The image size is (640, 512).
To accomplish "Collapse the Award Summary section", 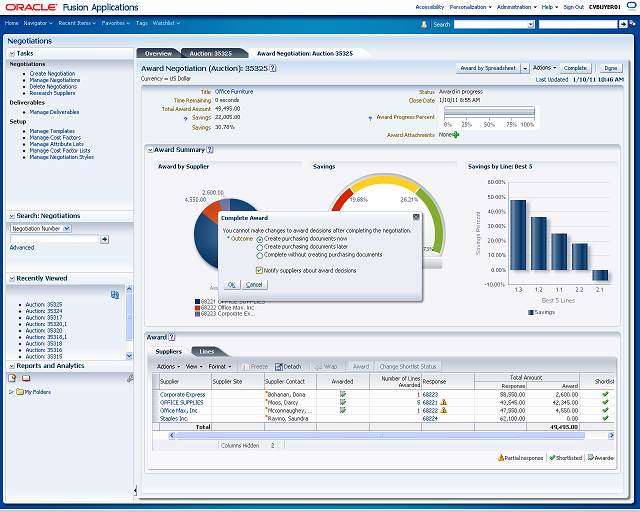I will tap(150, 150).
